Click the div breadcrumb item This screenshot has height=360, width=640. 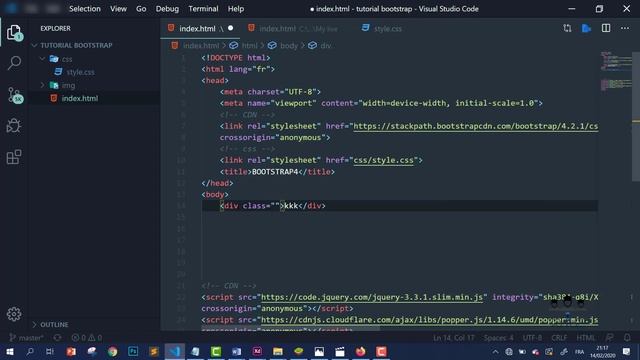[325, 46]
